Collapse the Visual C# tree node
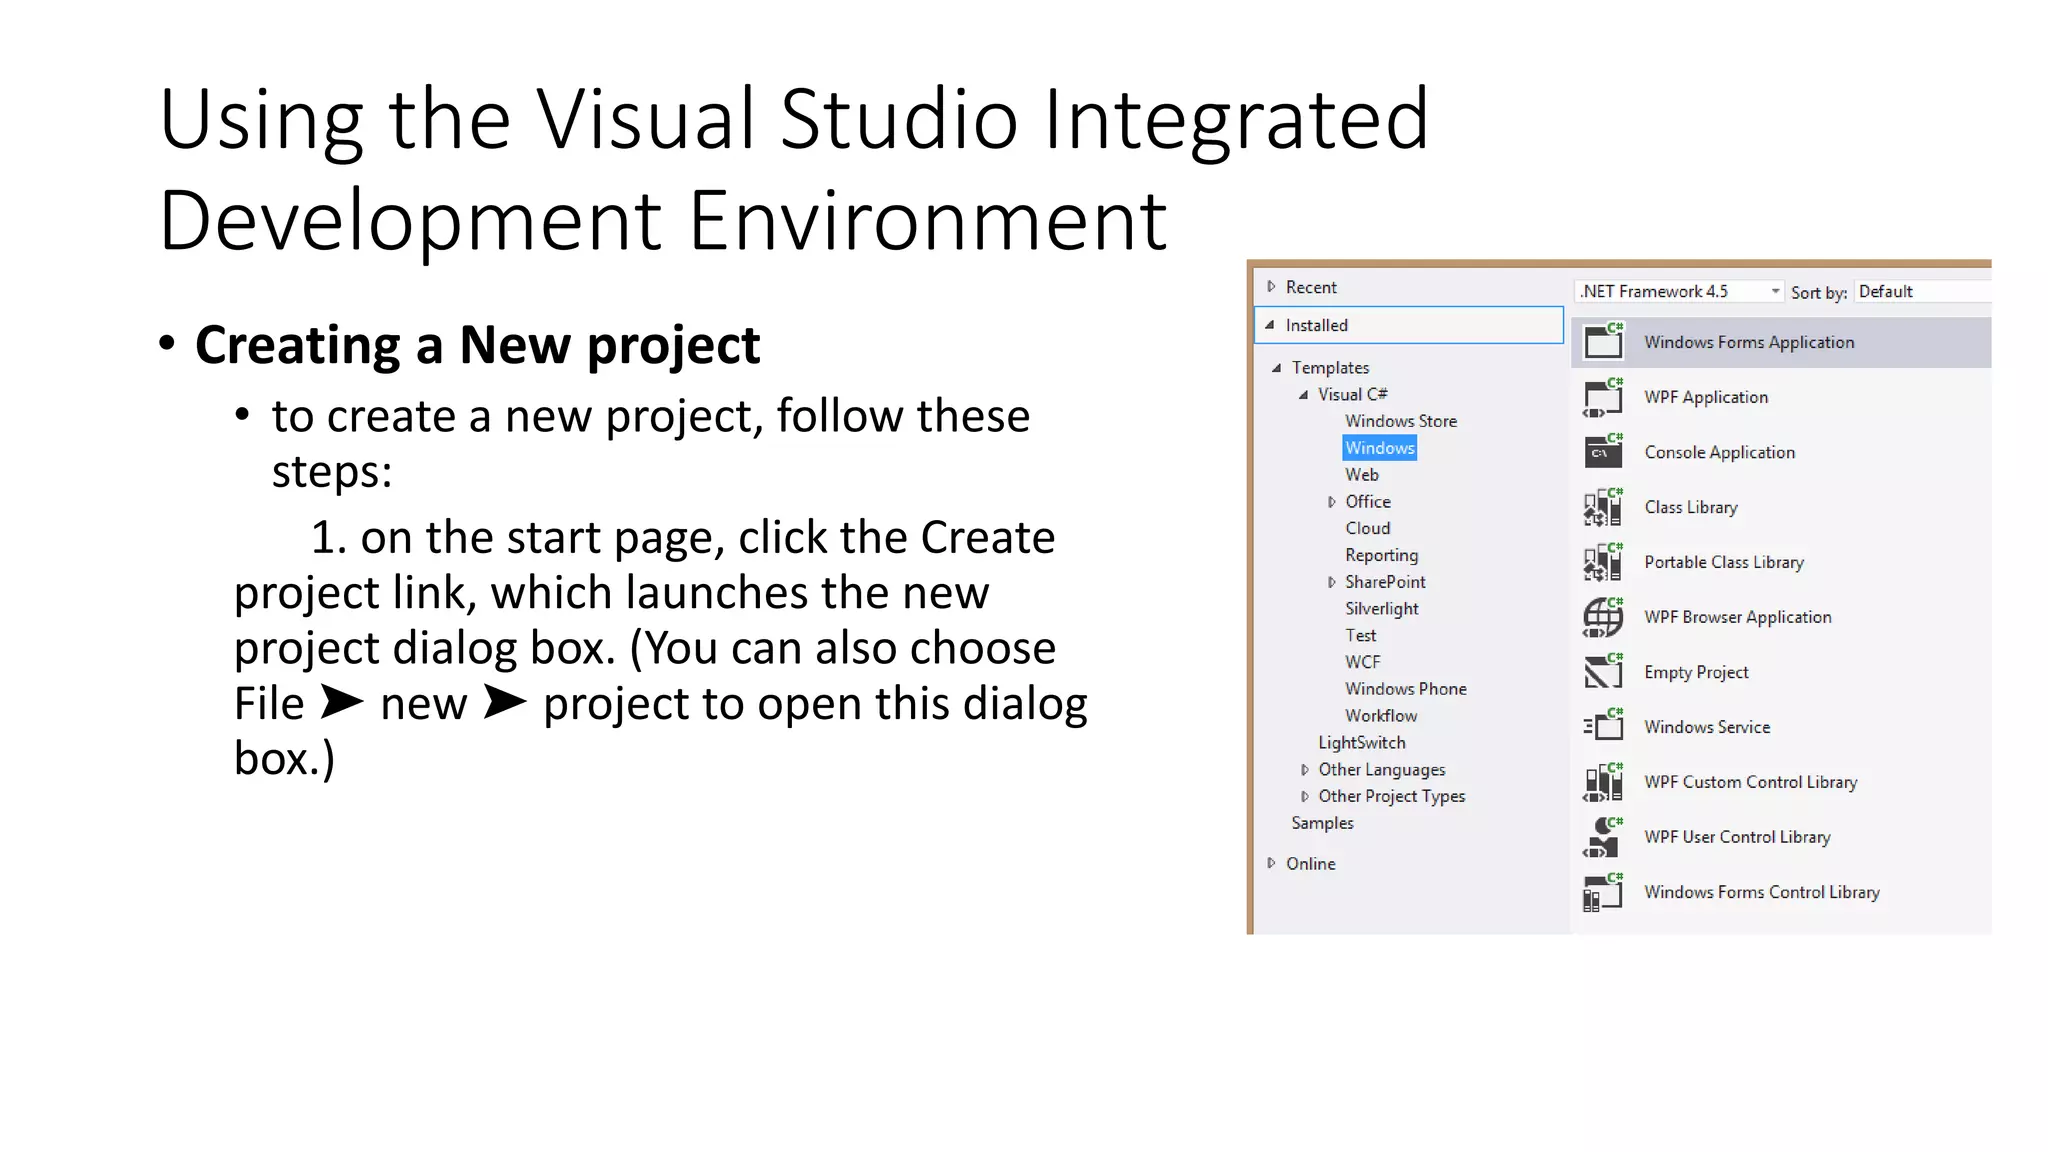 [1303, 395]
